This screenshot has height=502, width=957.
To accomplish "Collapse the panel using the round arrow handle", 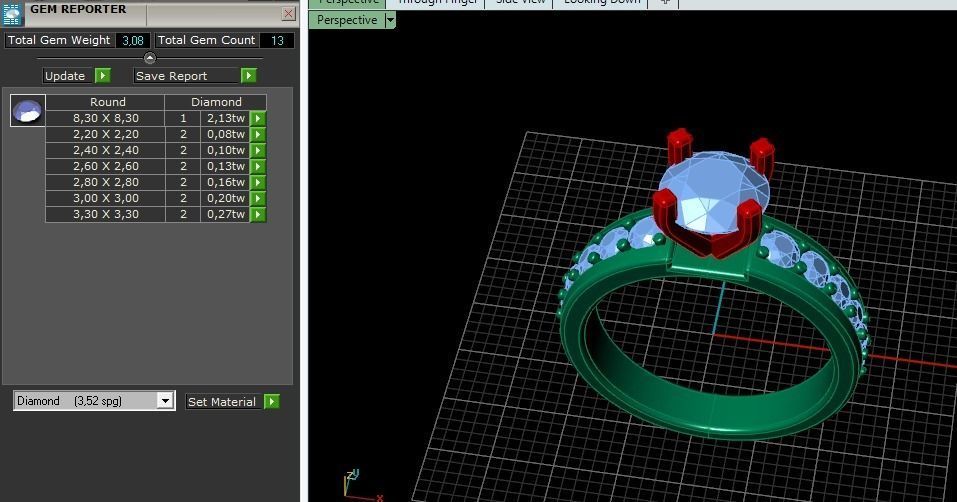I will pos(150,58).
